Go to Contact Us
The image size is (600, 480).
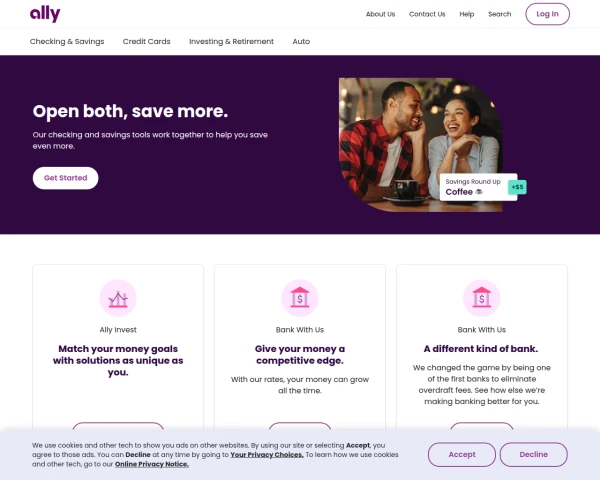[427, 14]
